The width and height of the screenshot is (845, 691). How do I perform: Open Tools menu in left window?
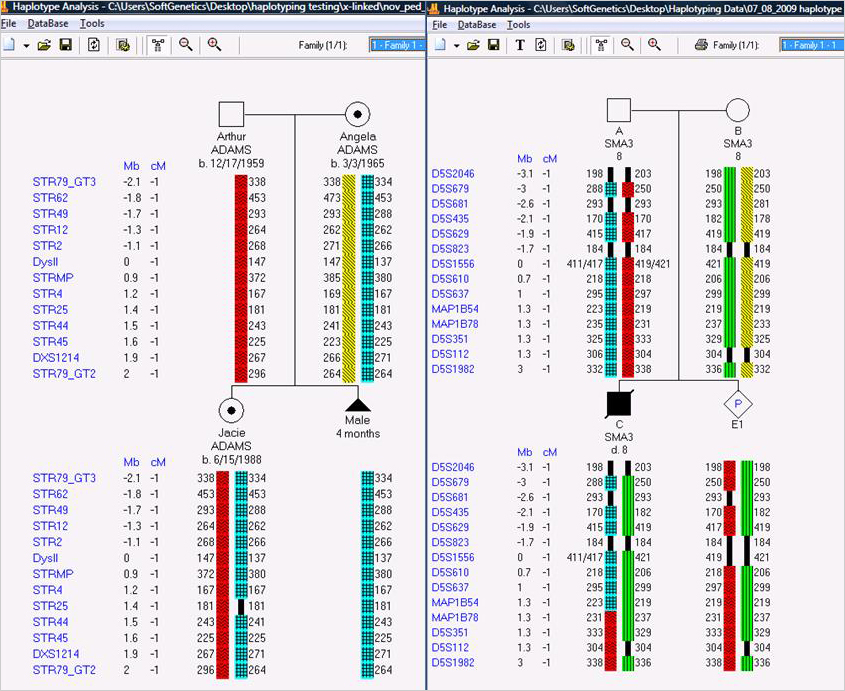coord(92,24)
